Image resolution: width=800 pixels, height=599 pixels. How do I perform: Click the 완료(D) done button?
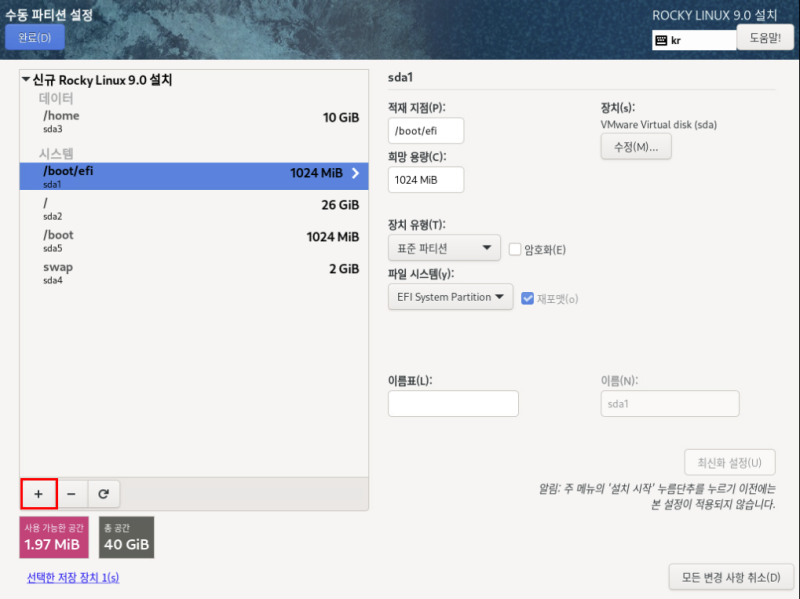point(35,37)
